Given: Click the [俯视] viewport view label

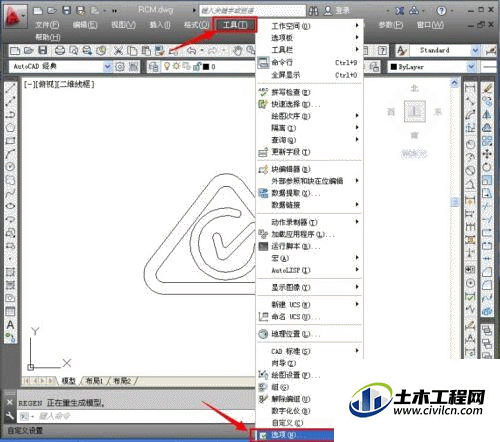Looking at the screenshot, I should 46,84.
